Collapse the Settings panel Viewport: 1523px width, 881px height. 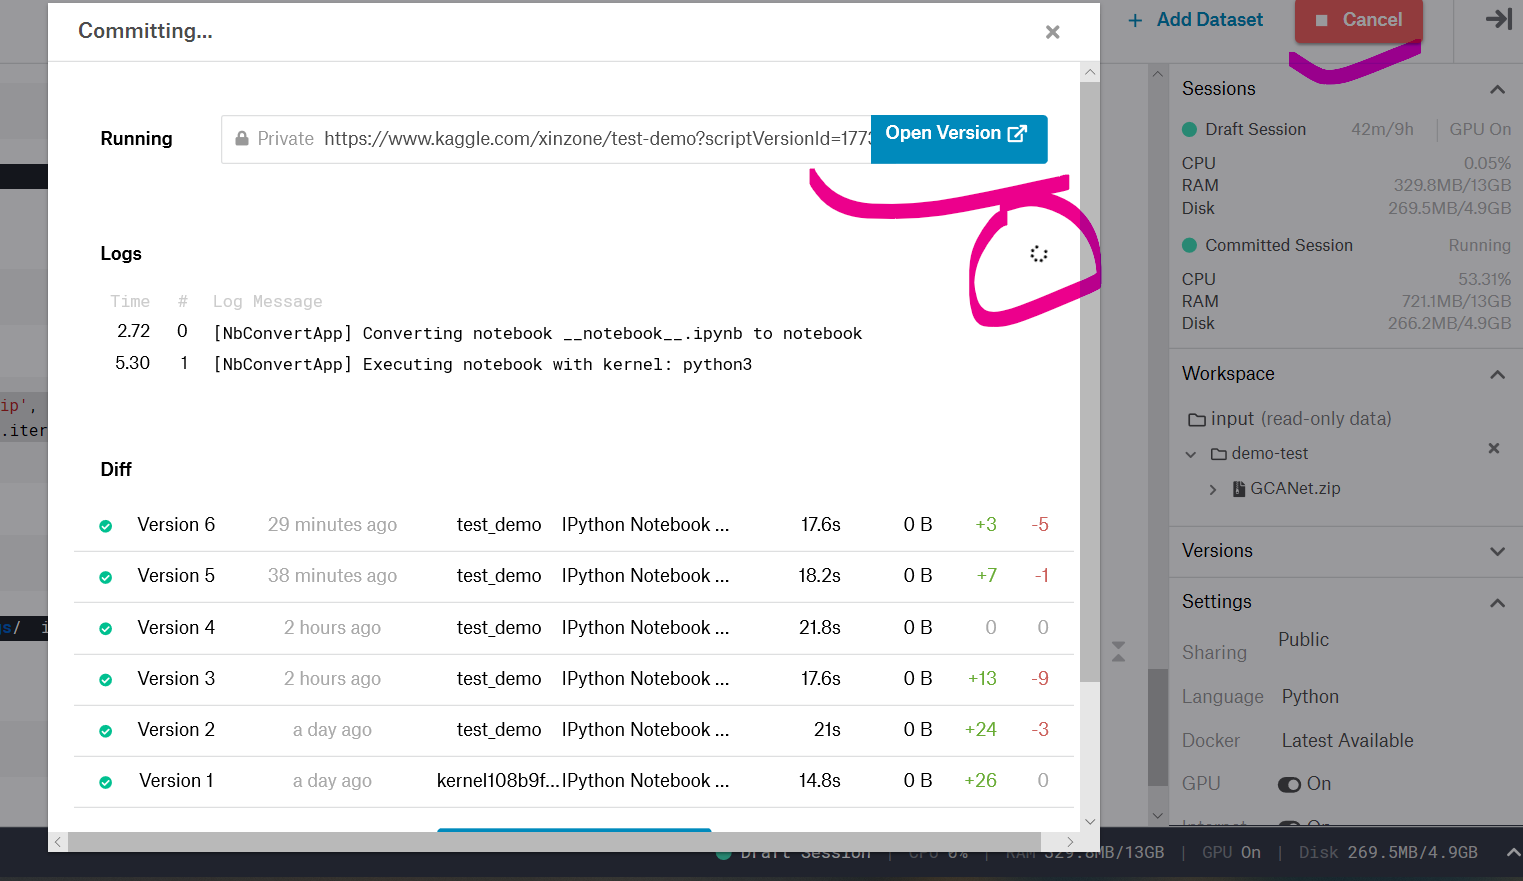(x=1497, y=603)
